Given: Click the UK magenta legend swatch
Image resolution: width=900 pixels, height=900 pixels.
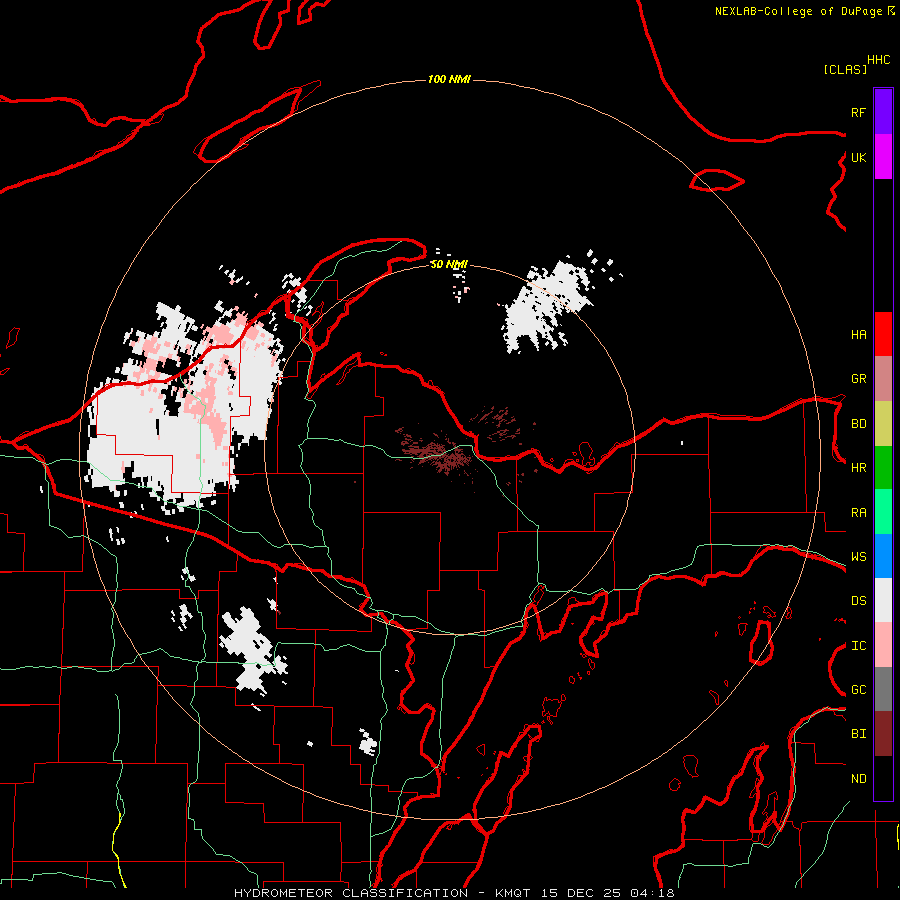Looking at the screenshot, I should (883, 157).
